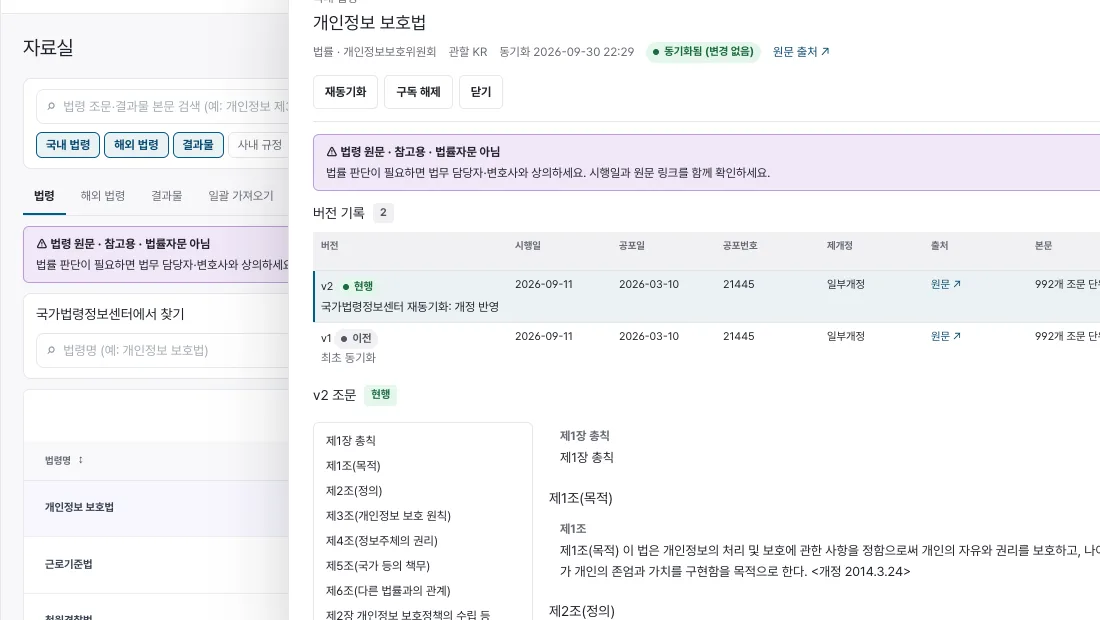Click the search icon in 자료실 search box

51,106
